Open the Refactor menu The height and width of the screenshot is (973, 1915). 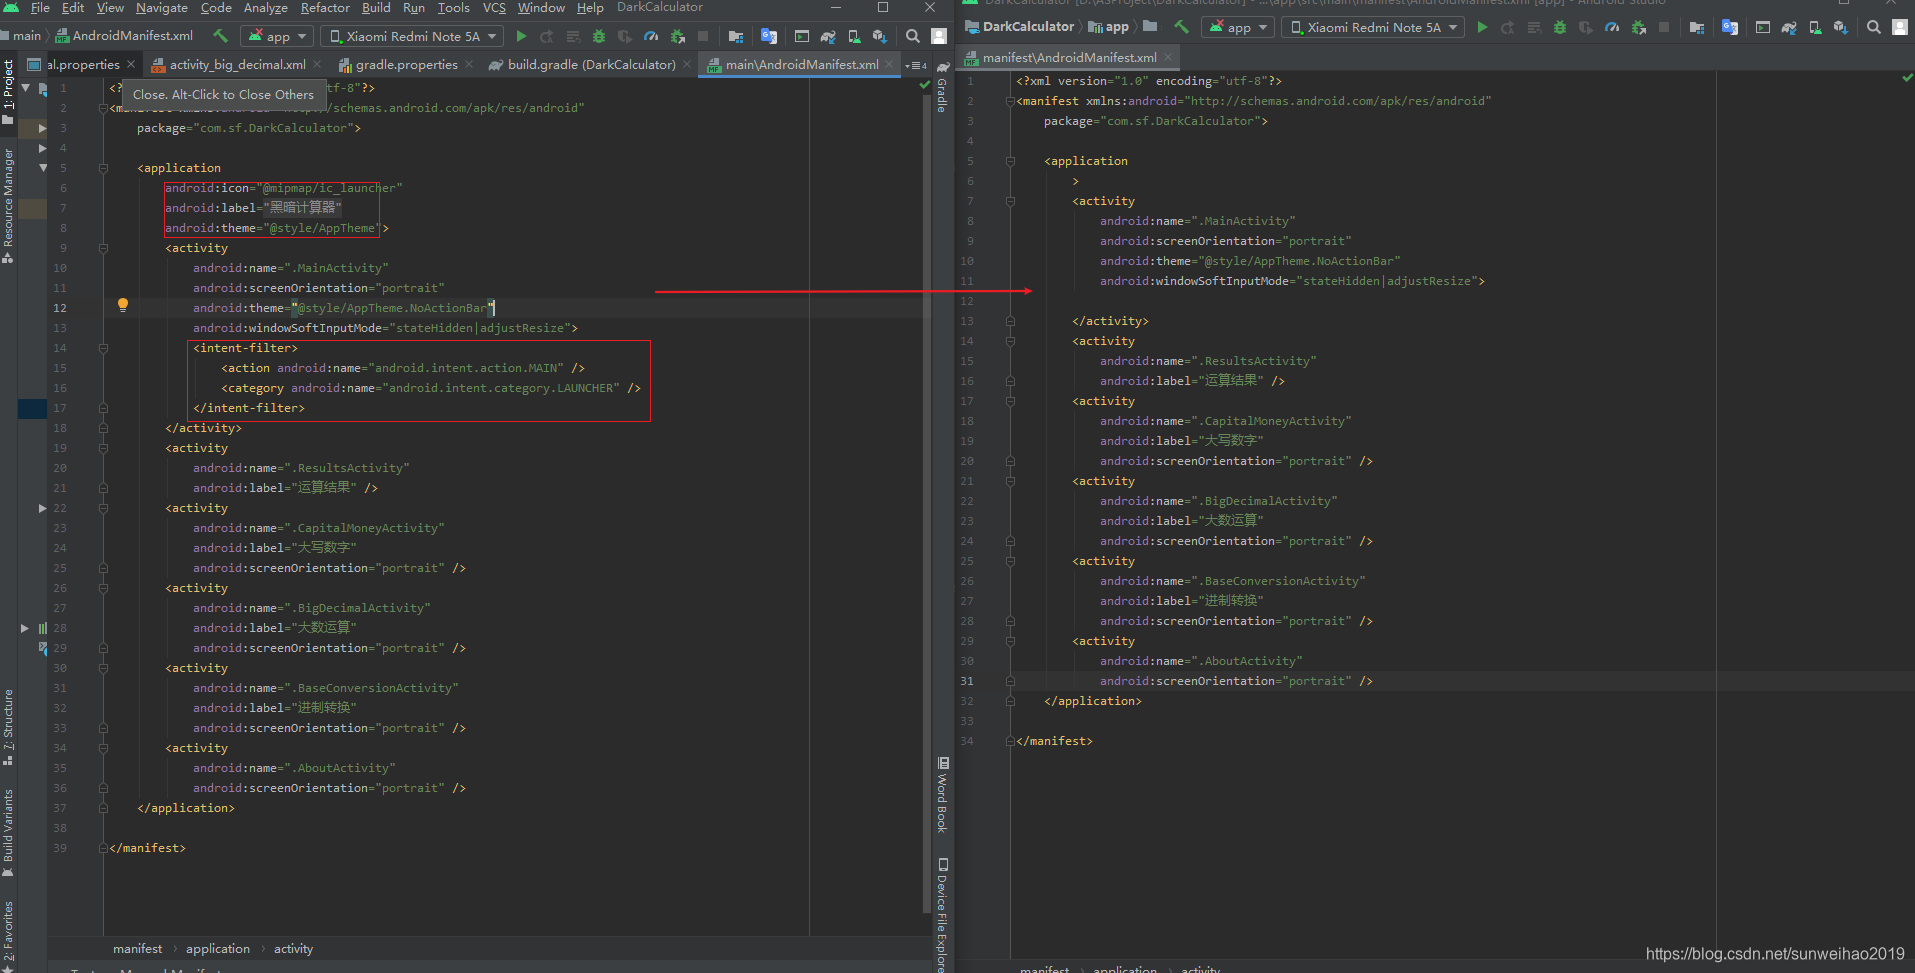[x=325, y=8]
